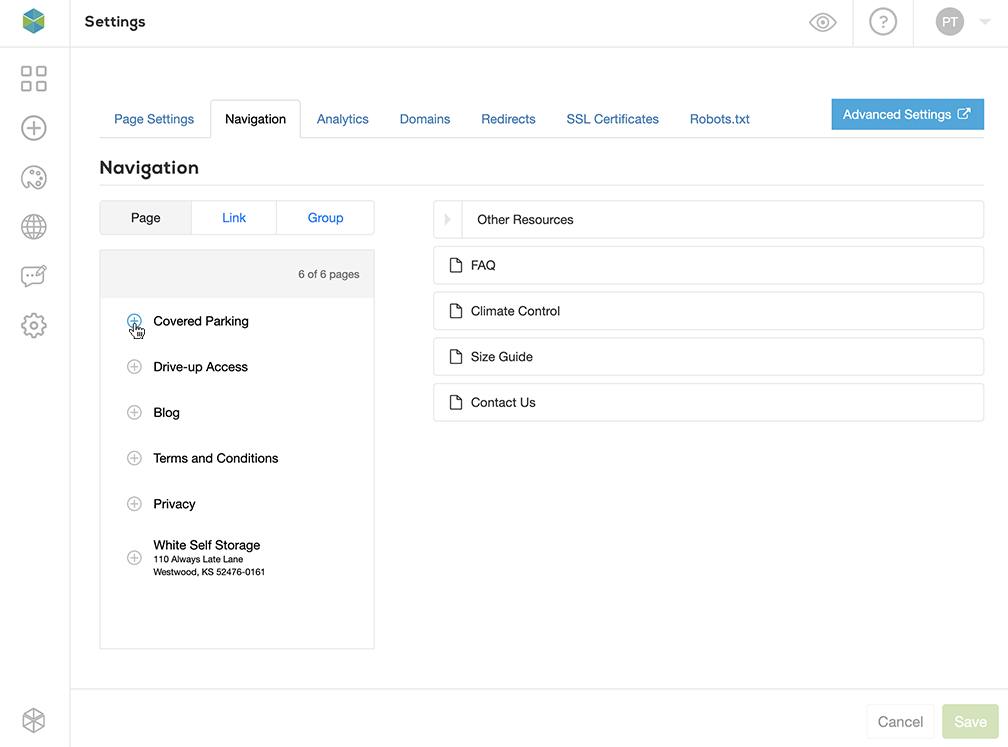The image size is (1008, 747).
Task: Open the user menu dropdown arrow
Action: (984, 22)
